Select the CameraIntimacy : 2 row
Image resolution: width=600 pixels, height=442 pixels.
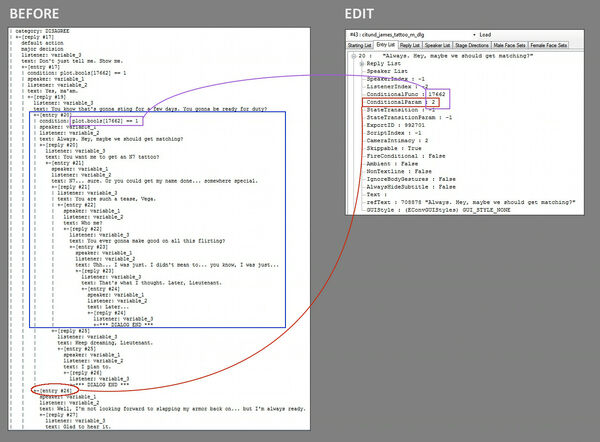[397, 140]
